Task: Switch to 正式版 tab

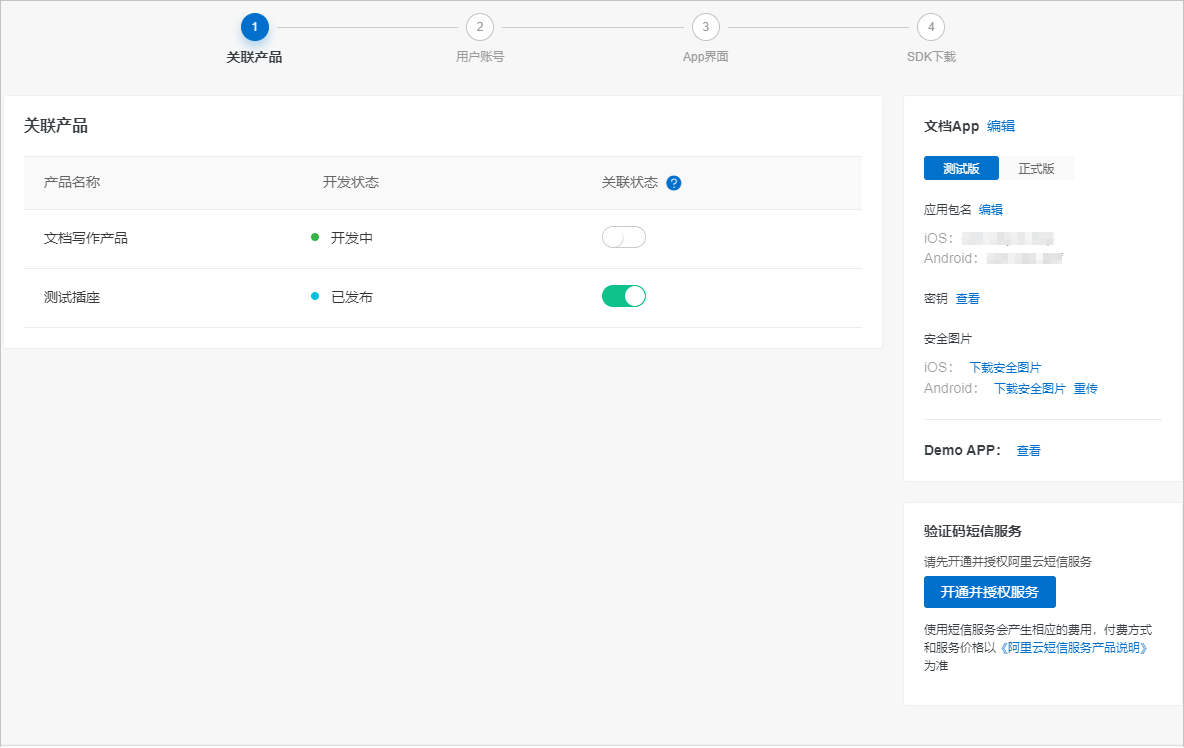Action: [x=1036, y=168]
